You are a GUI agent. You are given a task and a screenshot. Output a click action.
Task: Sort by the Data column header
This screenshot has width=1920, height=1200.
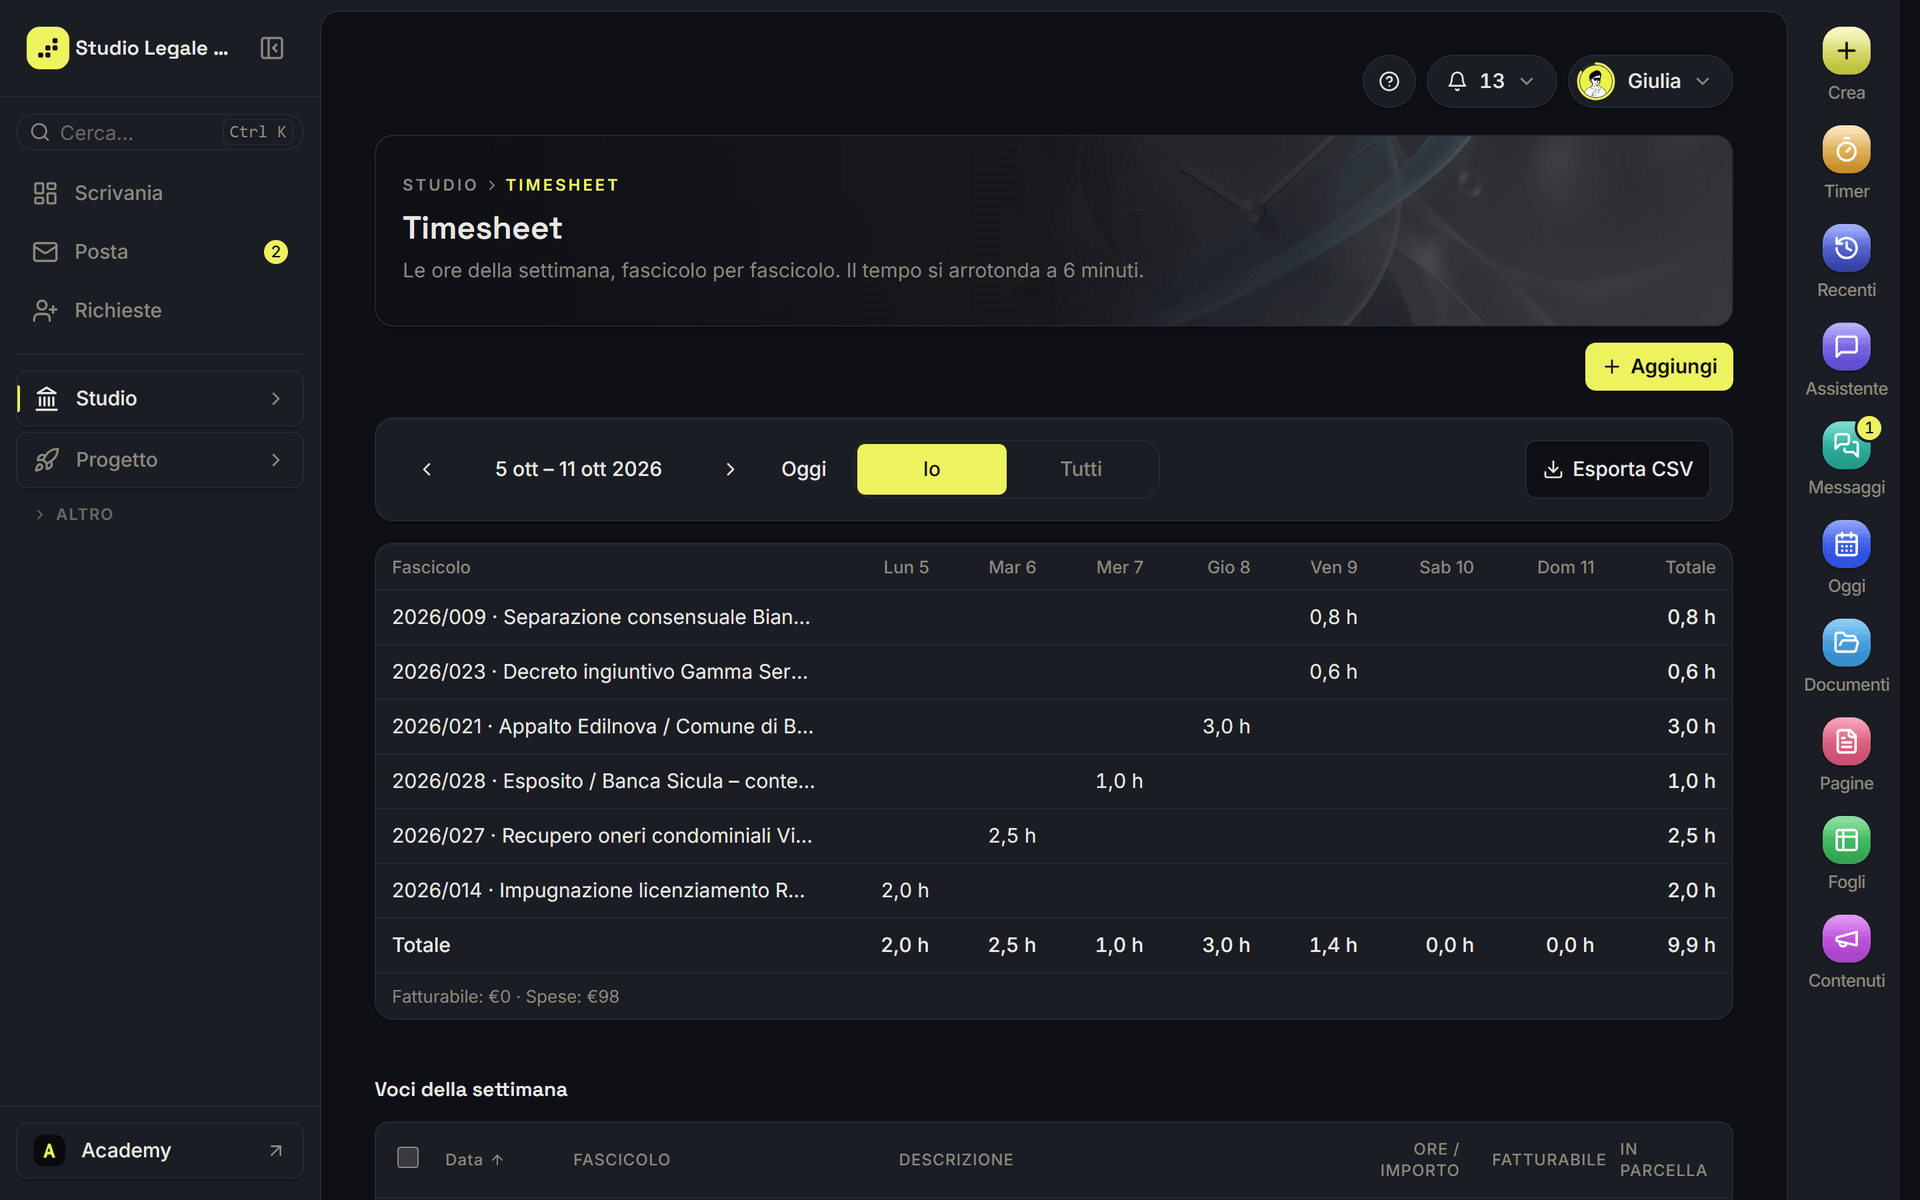tap(474, 1159)
